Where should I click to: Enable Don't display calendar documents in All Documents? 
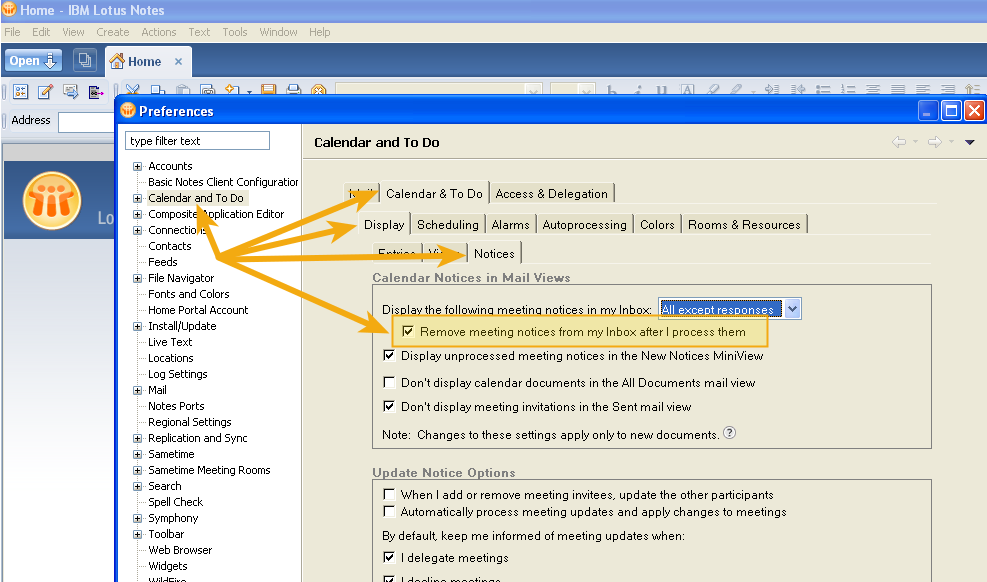click(x=389, y=383)
